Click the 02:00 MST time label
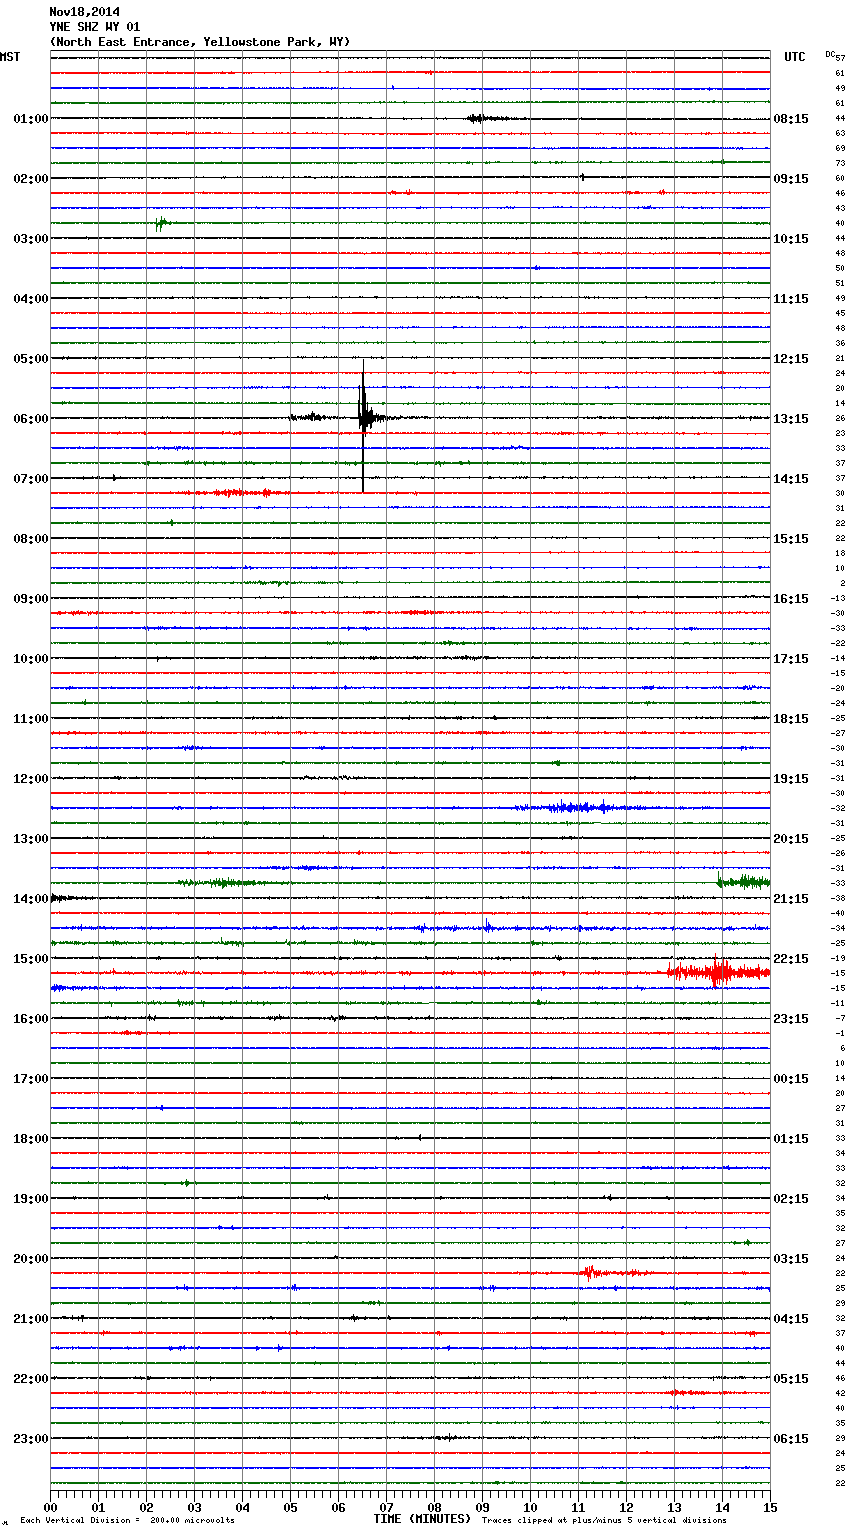 [30, 179]
